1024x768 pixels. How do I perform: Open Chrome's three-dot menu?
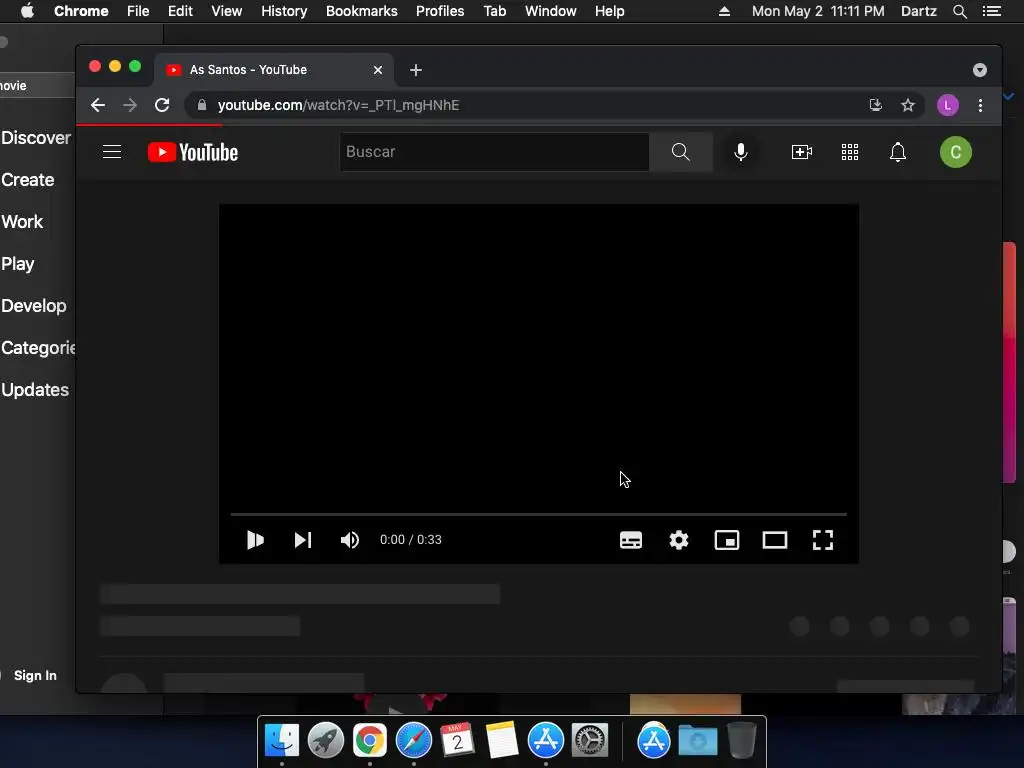[980, 105]
